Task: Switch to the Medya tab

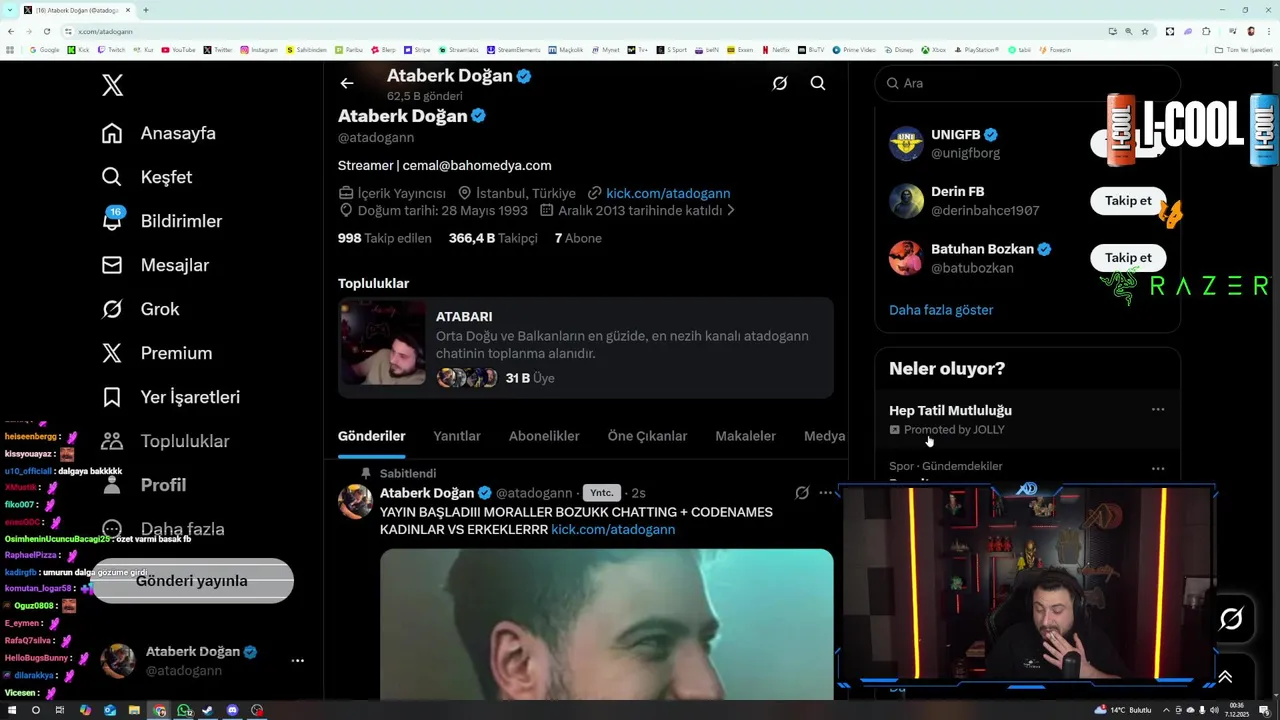Action: click(x=824, y=436)
